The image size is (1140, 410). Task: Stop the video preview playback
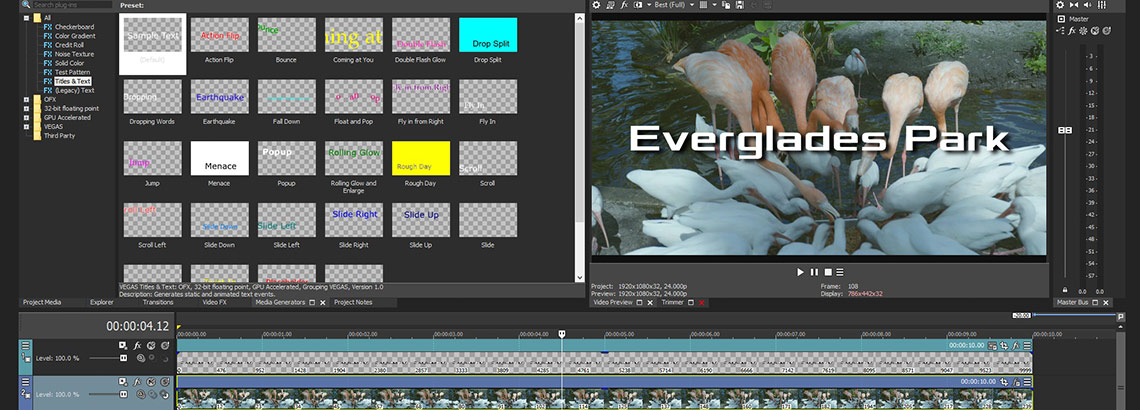827,272
